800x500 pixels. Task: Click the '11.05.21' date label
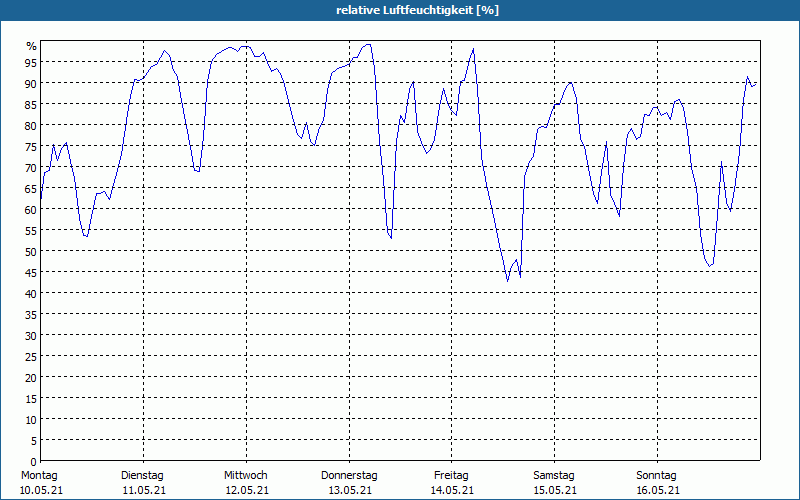pos(144,490)
